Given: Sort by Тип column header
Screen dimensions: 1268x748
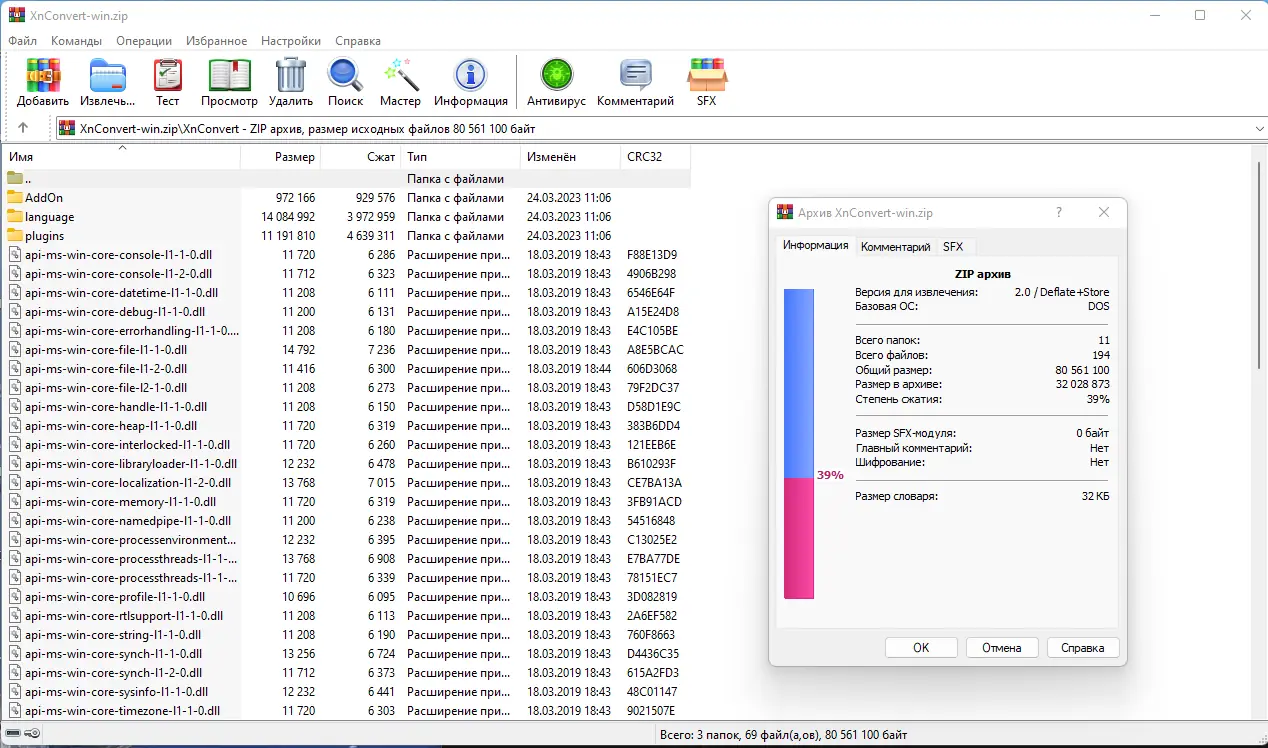Looking at the screenshot, I should (461, 157).
